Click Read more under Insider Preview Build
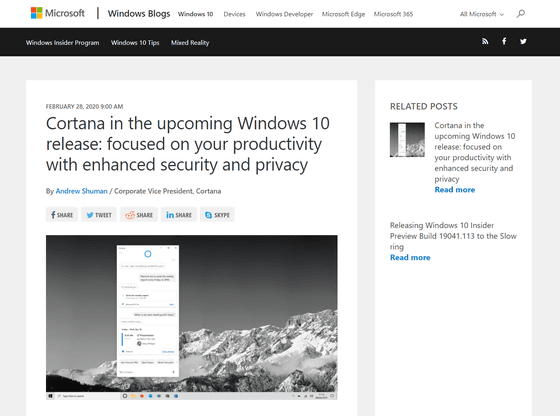The image size is (560, 416). point(410,257)
